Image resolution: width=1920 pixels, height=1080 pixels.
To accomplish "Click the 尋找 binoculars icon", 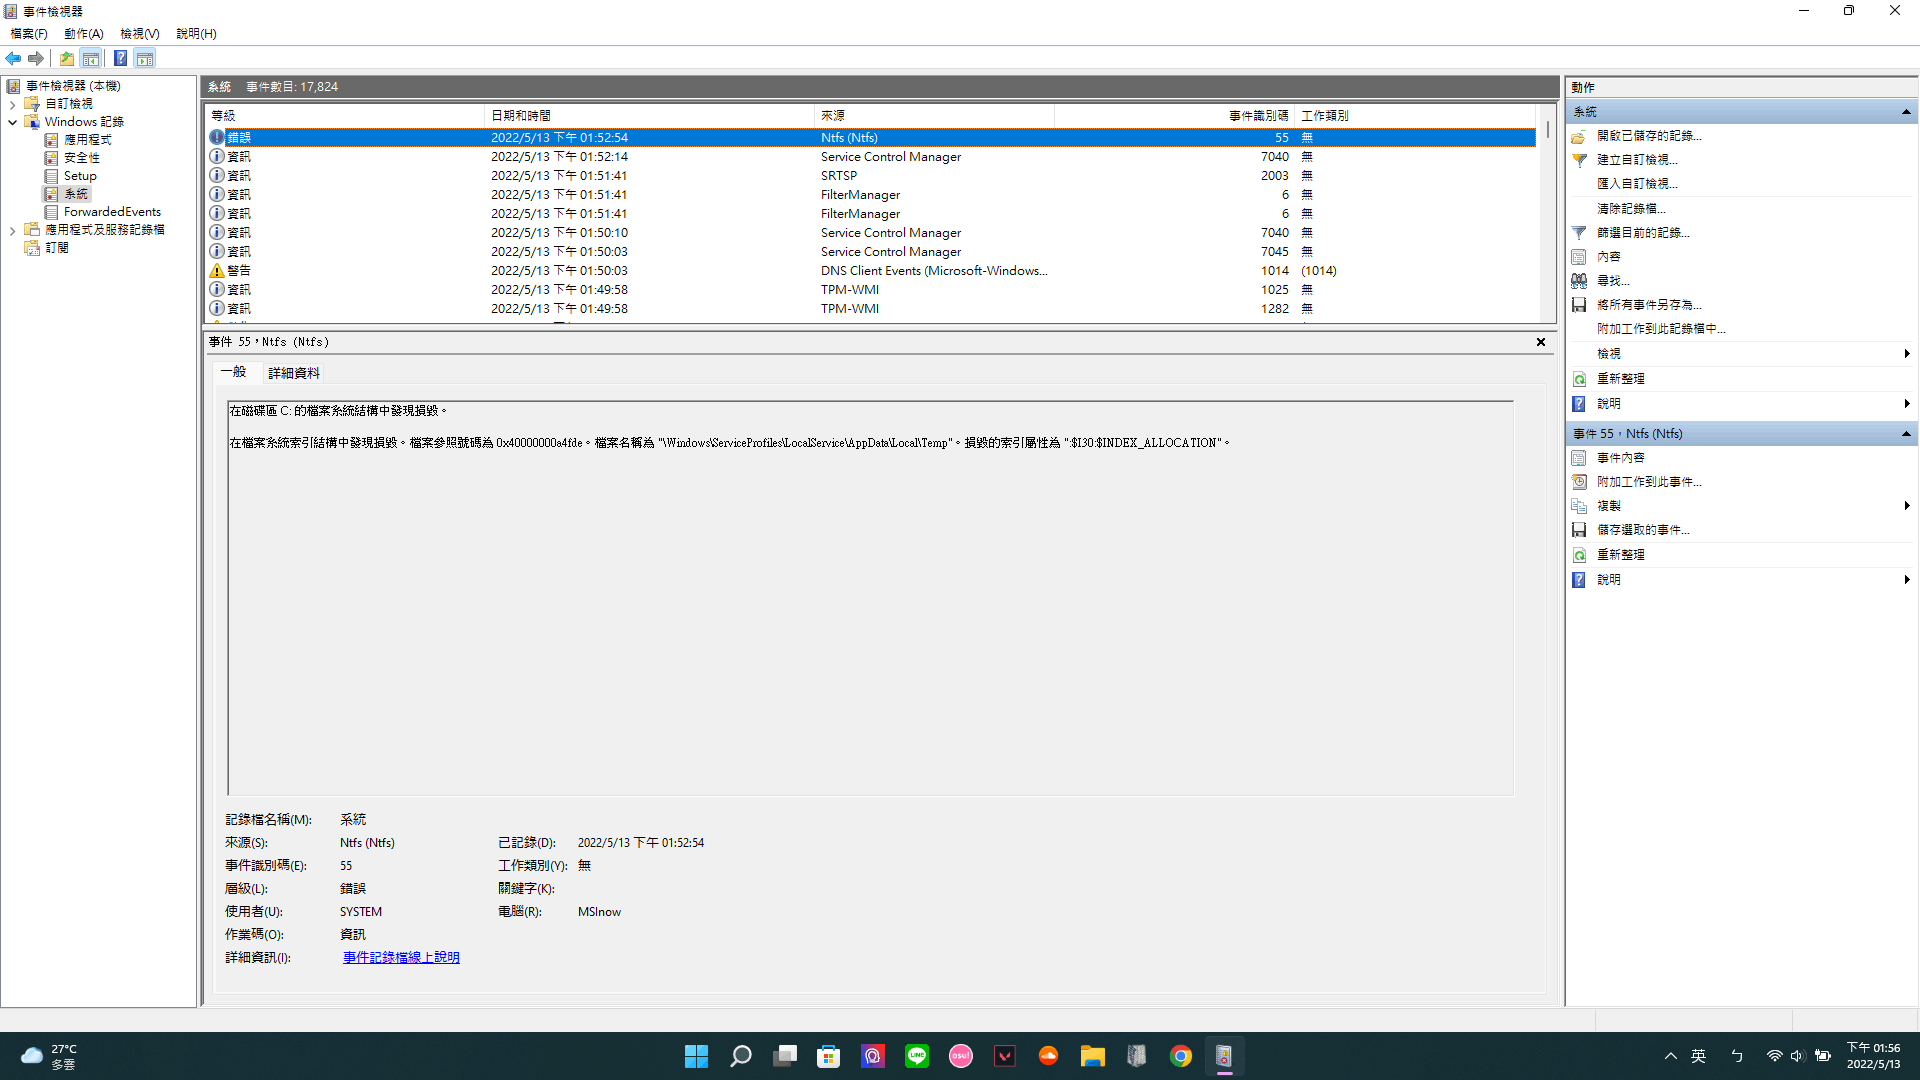I will click(1579, 281).
